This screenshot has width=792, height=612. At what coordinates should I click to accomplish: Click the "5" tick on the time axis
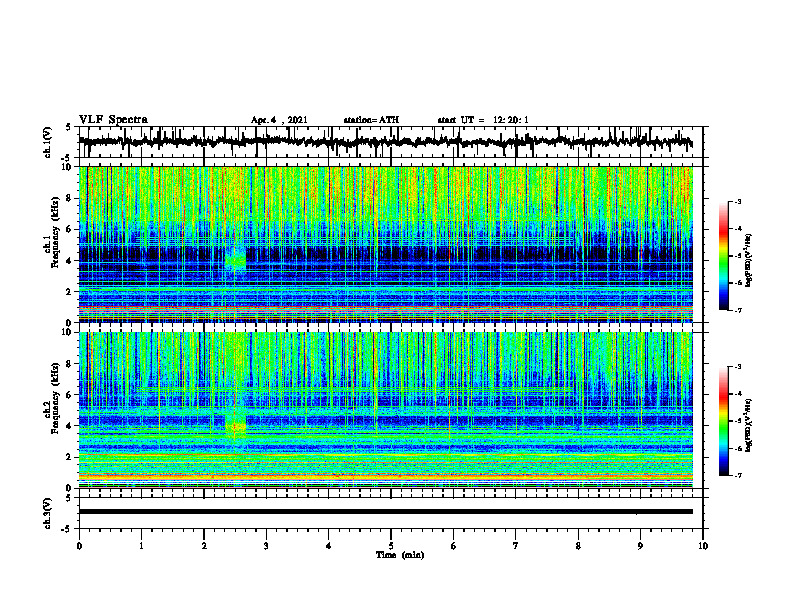(x=391, y=546)
